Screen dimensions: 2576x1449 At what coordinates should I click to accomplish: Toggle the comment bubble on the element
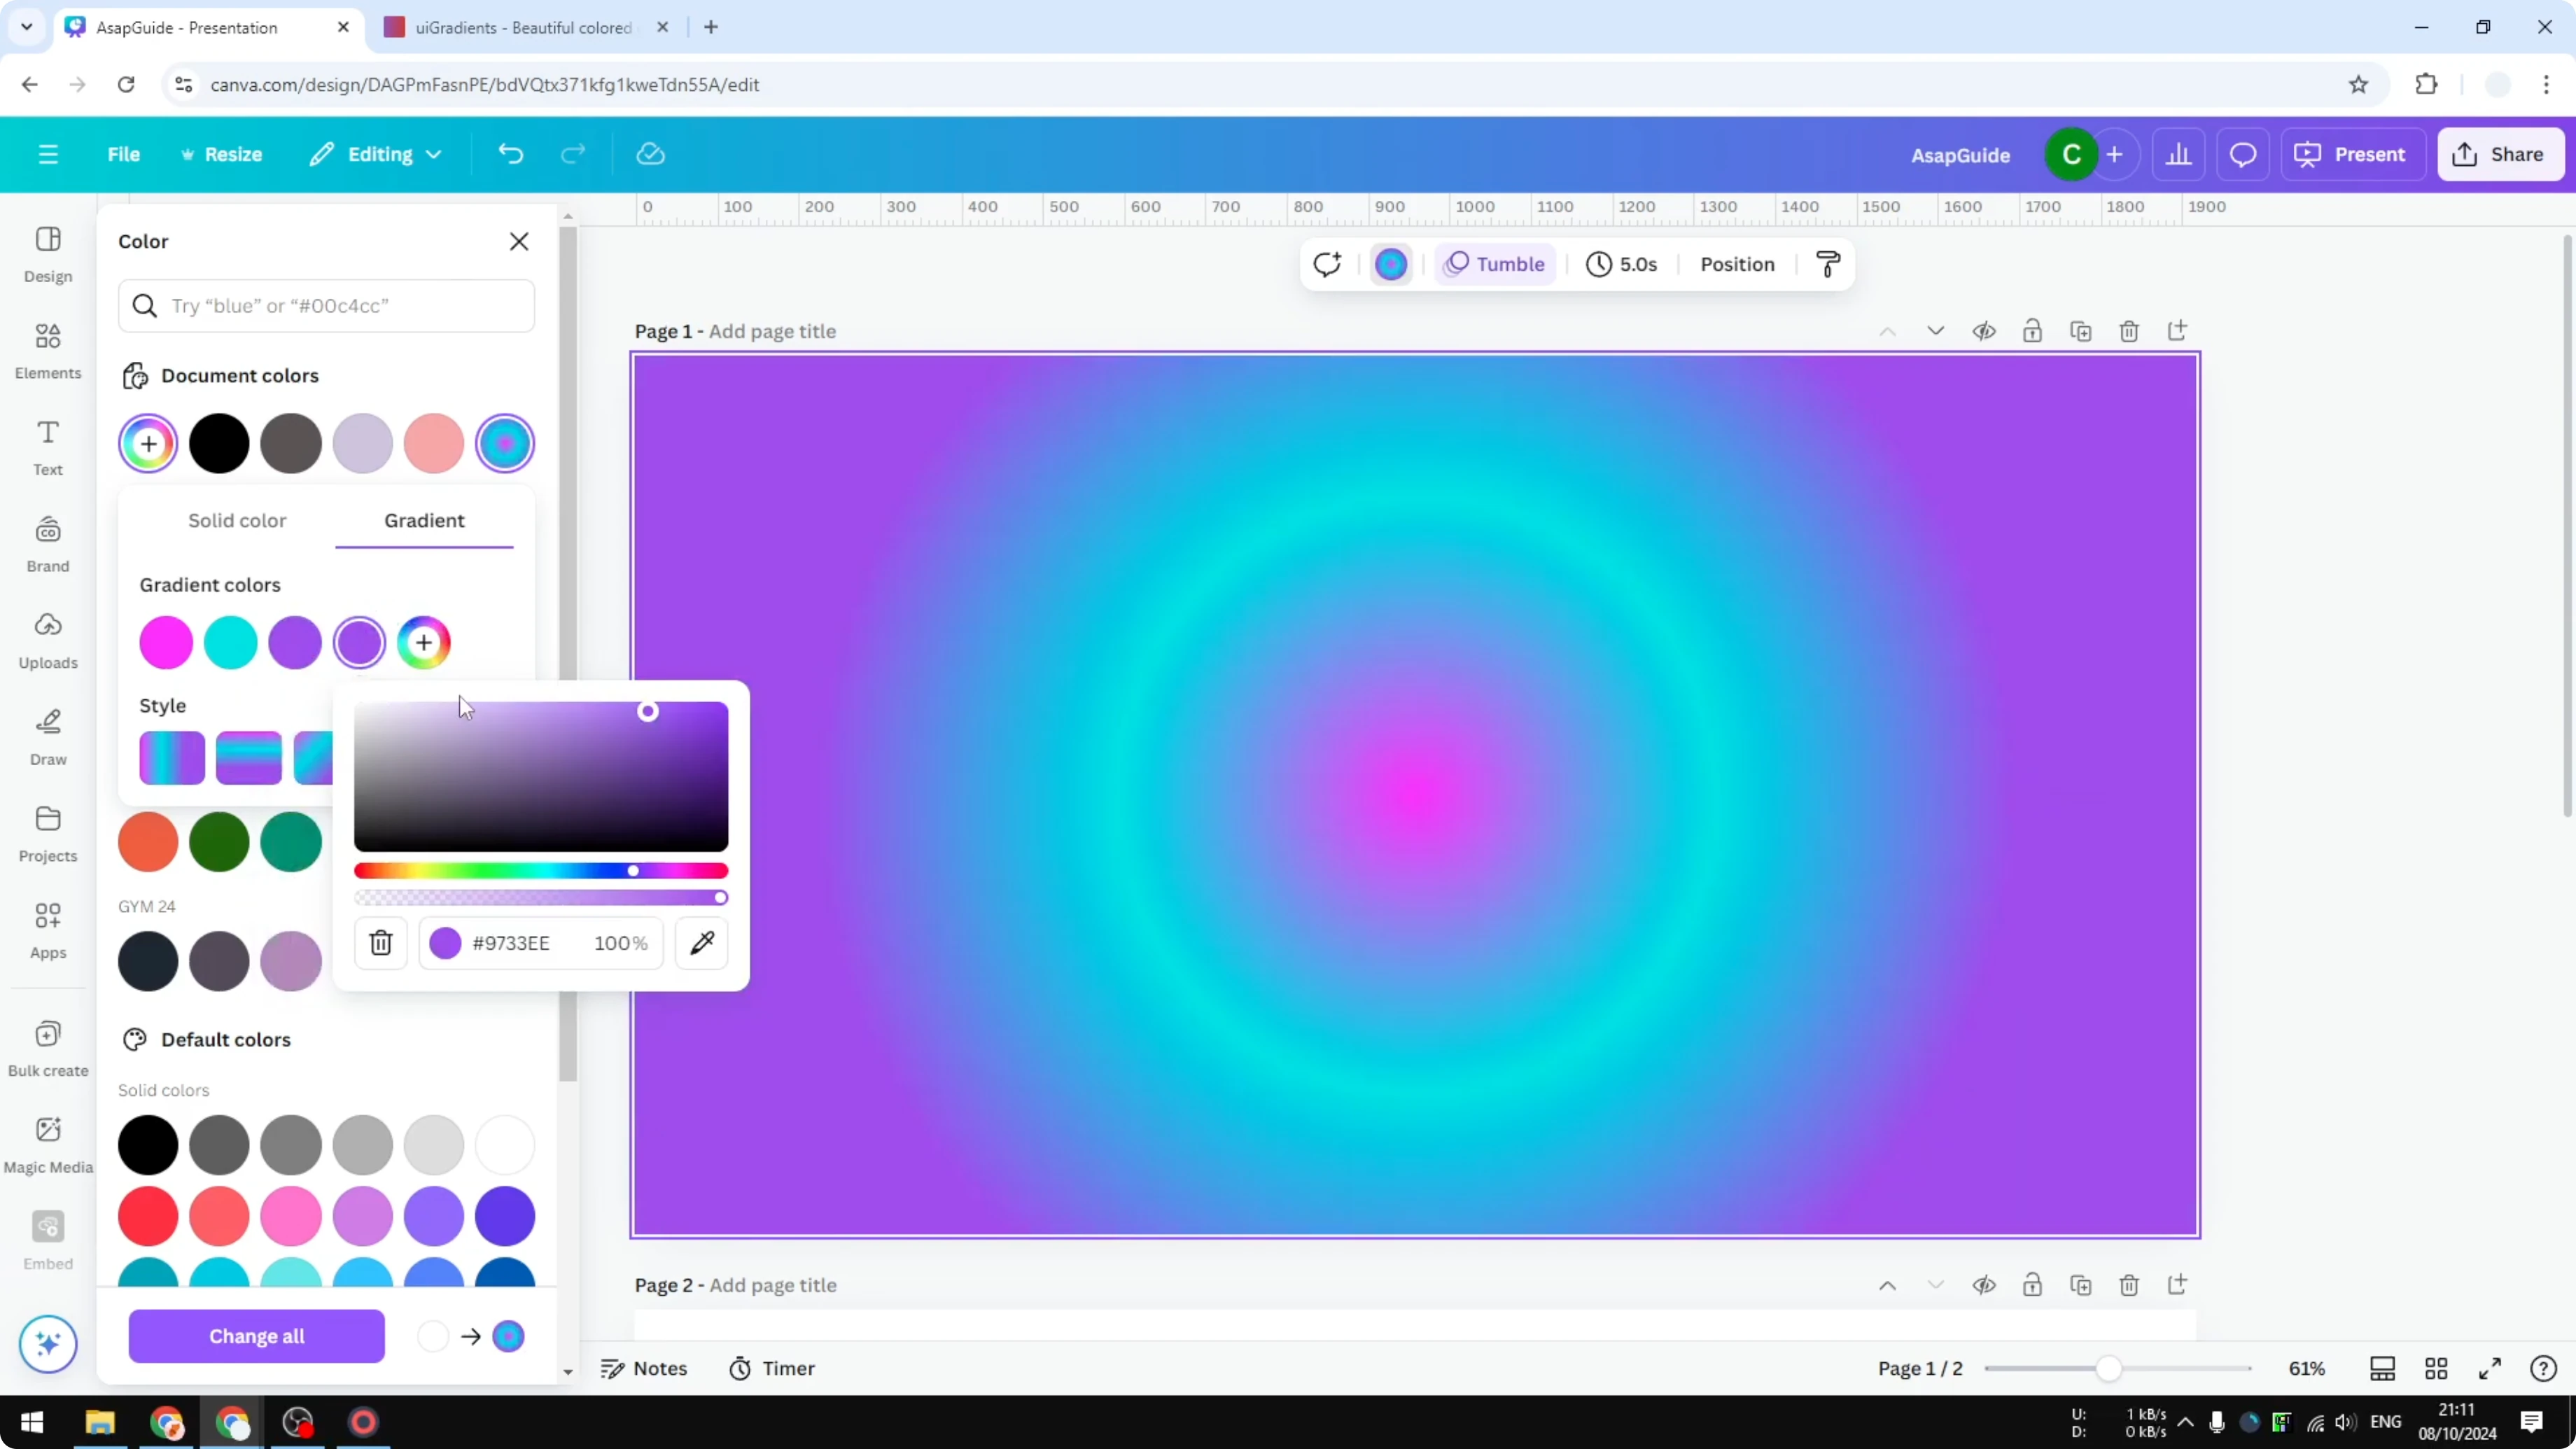[x=1327, y=264]
